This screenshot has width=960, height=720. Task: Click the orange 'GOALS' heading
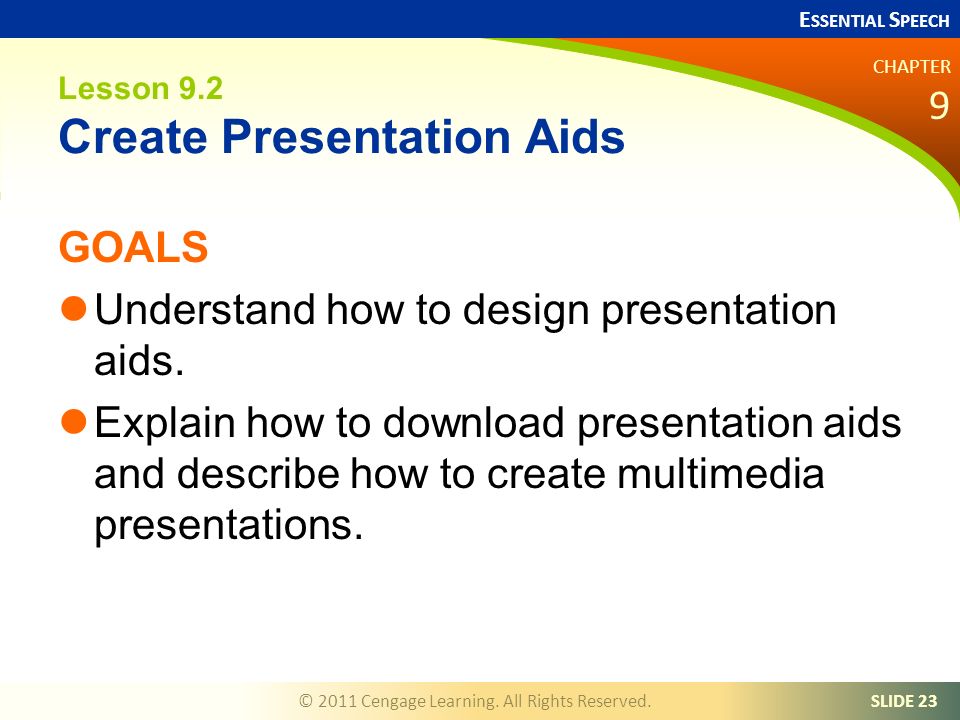[133, 247]
